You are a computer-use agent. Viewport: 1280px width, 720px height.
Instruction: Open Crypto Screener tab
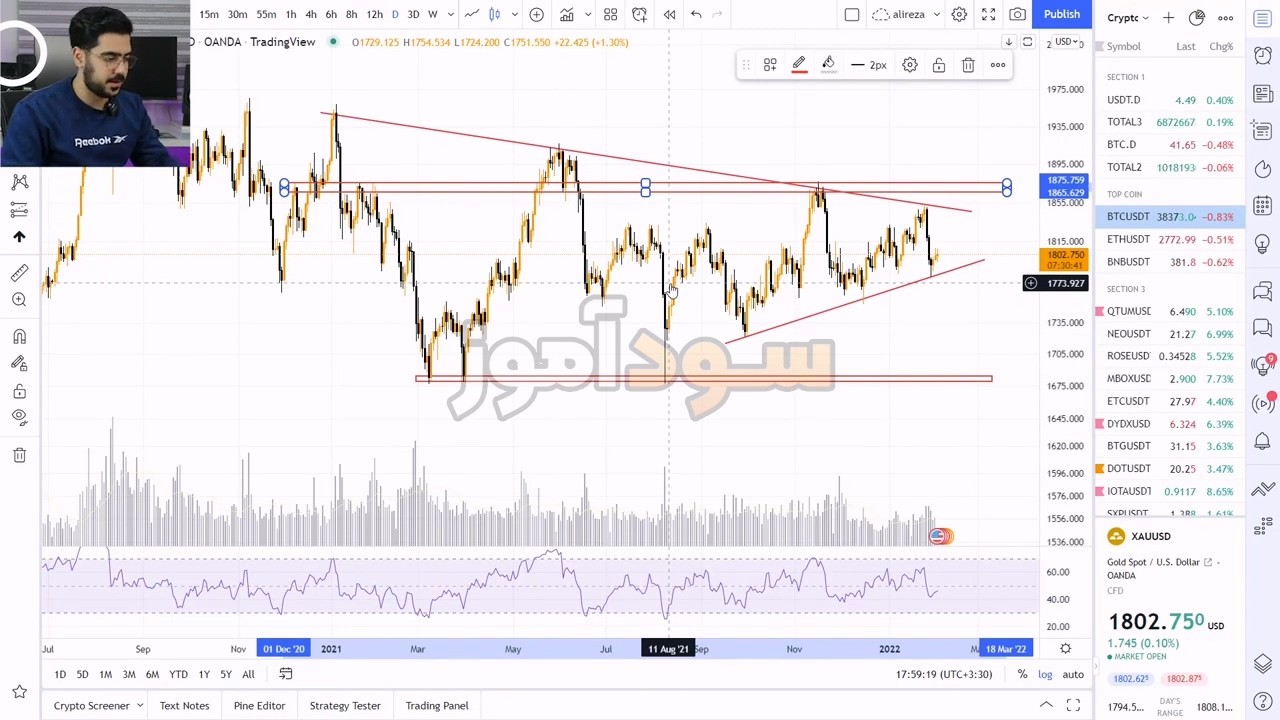[91, 706]
